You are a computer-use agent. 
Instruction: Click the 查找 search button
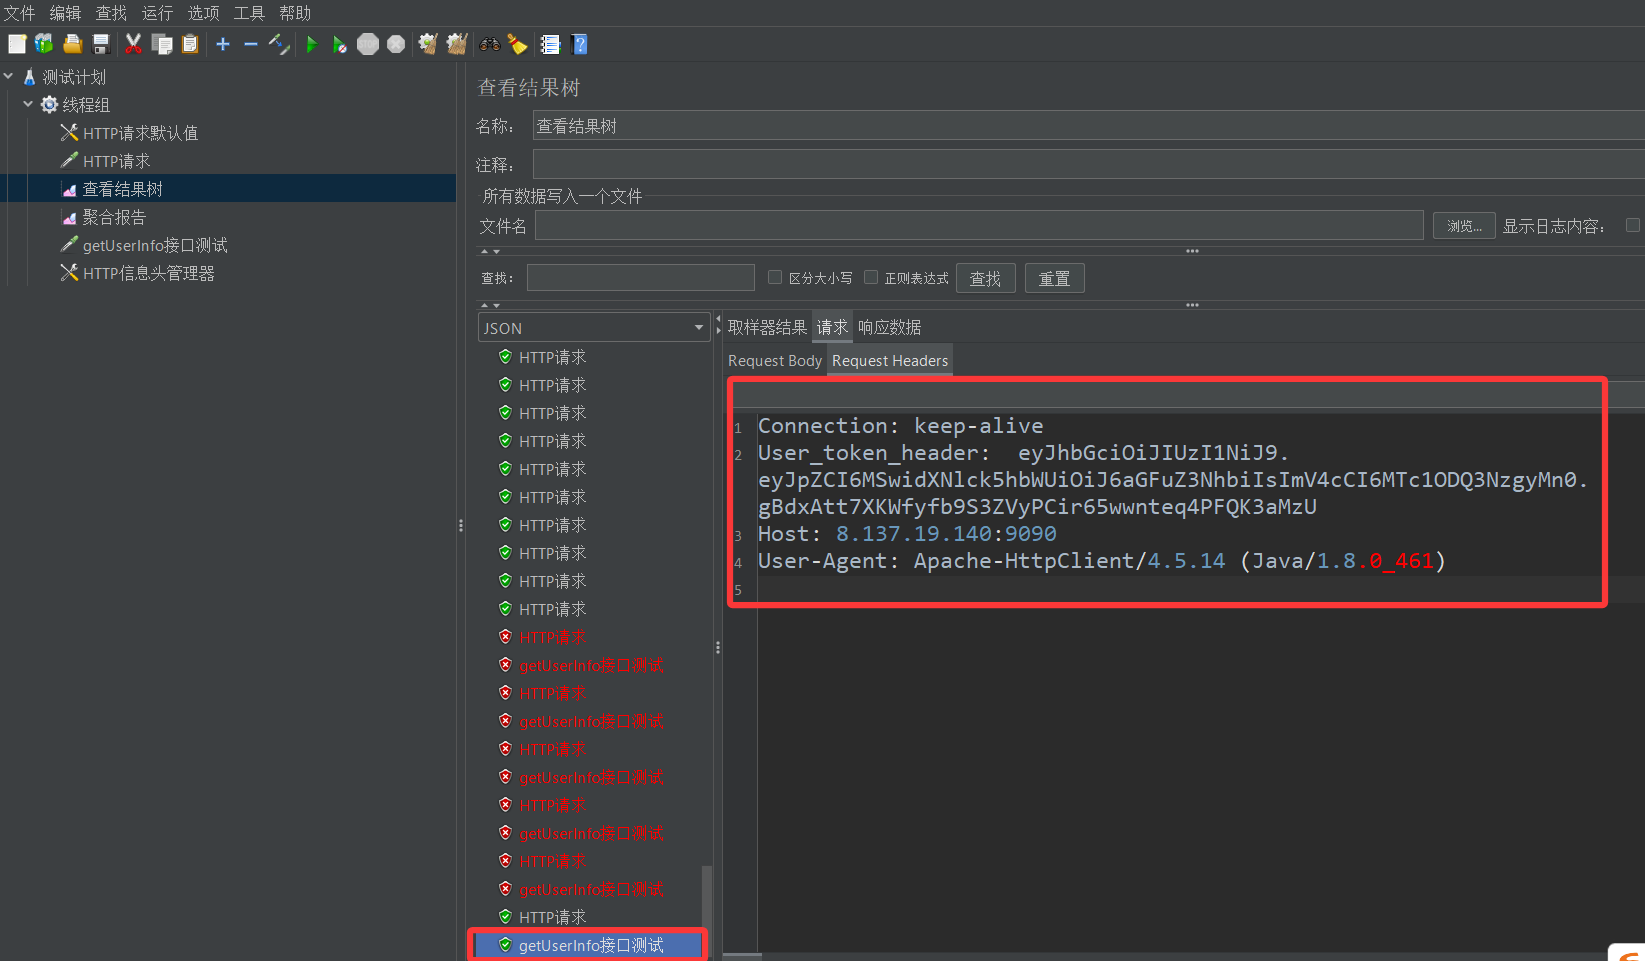(986, 278)
